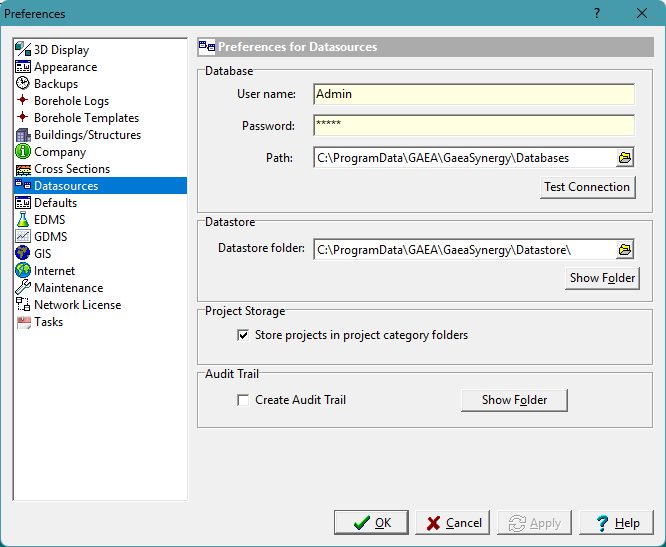Viewport: 666px width, 547px height.
Task: Select Cross Sections in the category list
Action: (x=72, y=169)
